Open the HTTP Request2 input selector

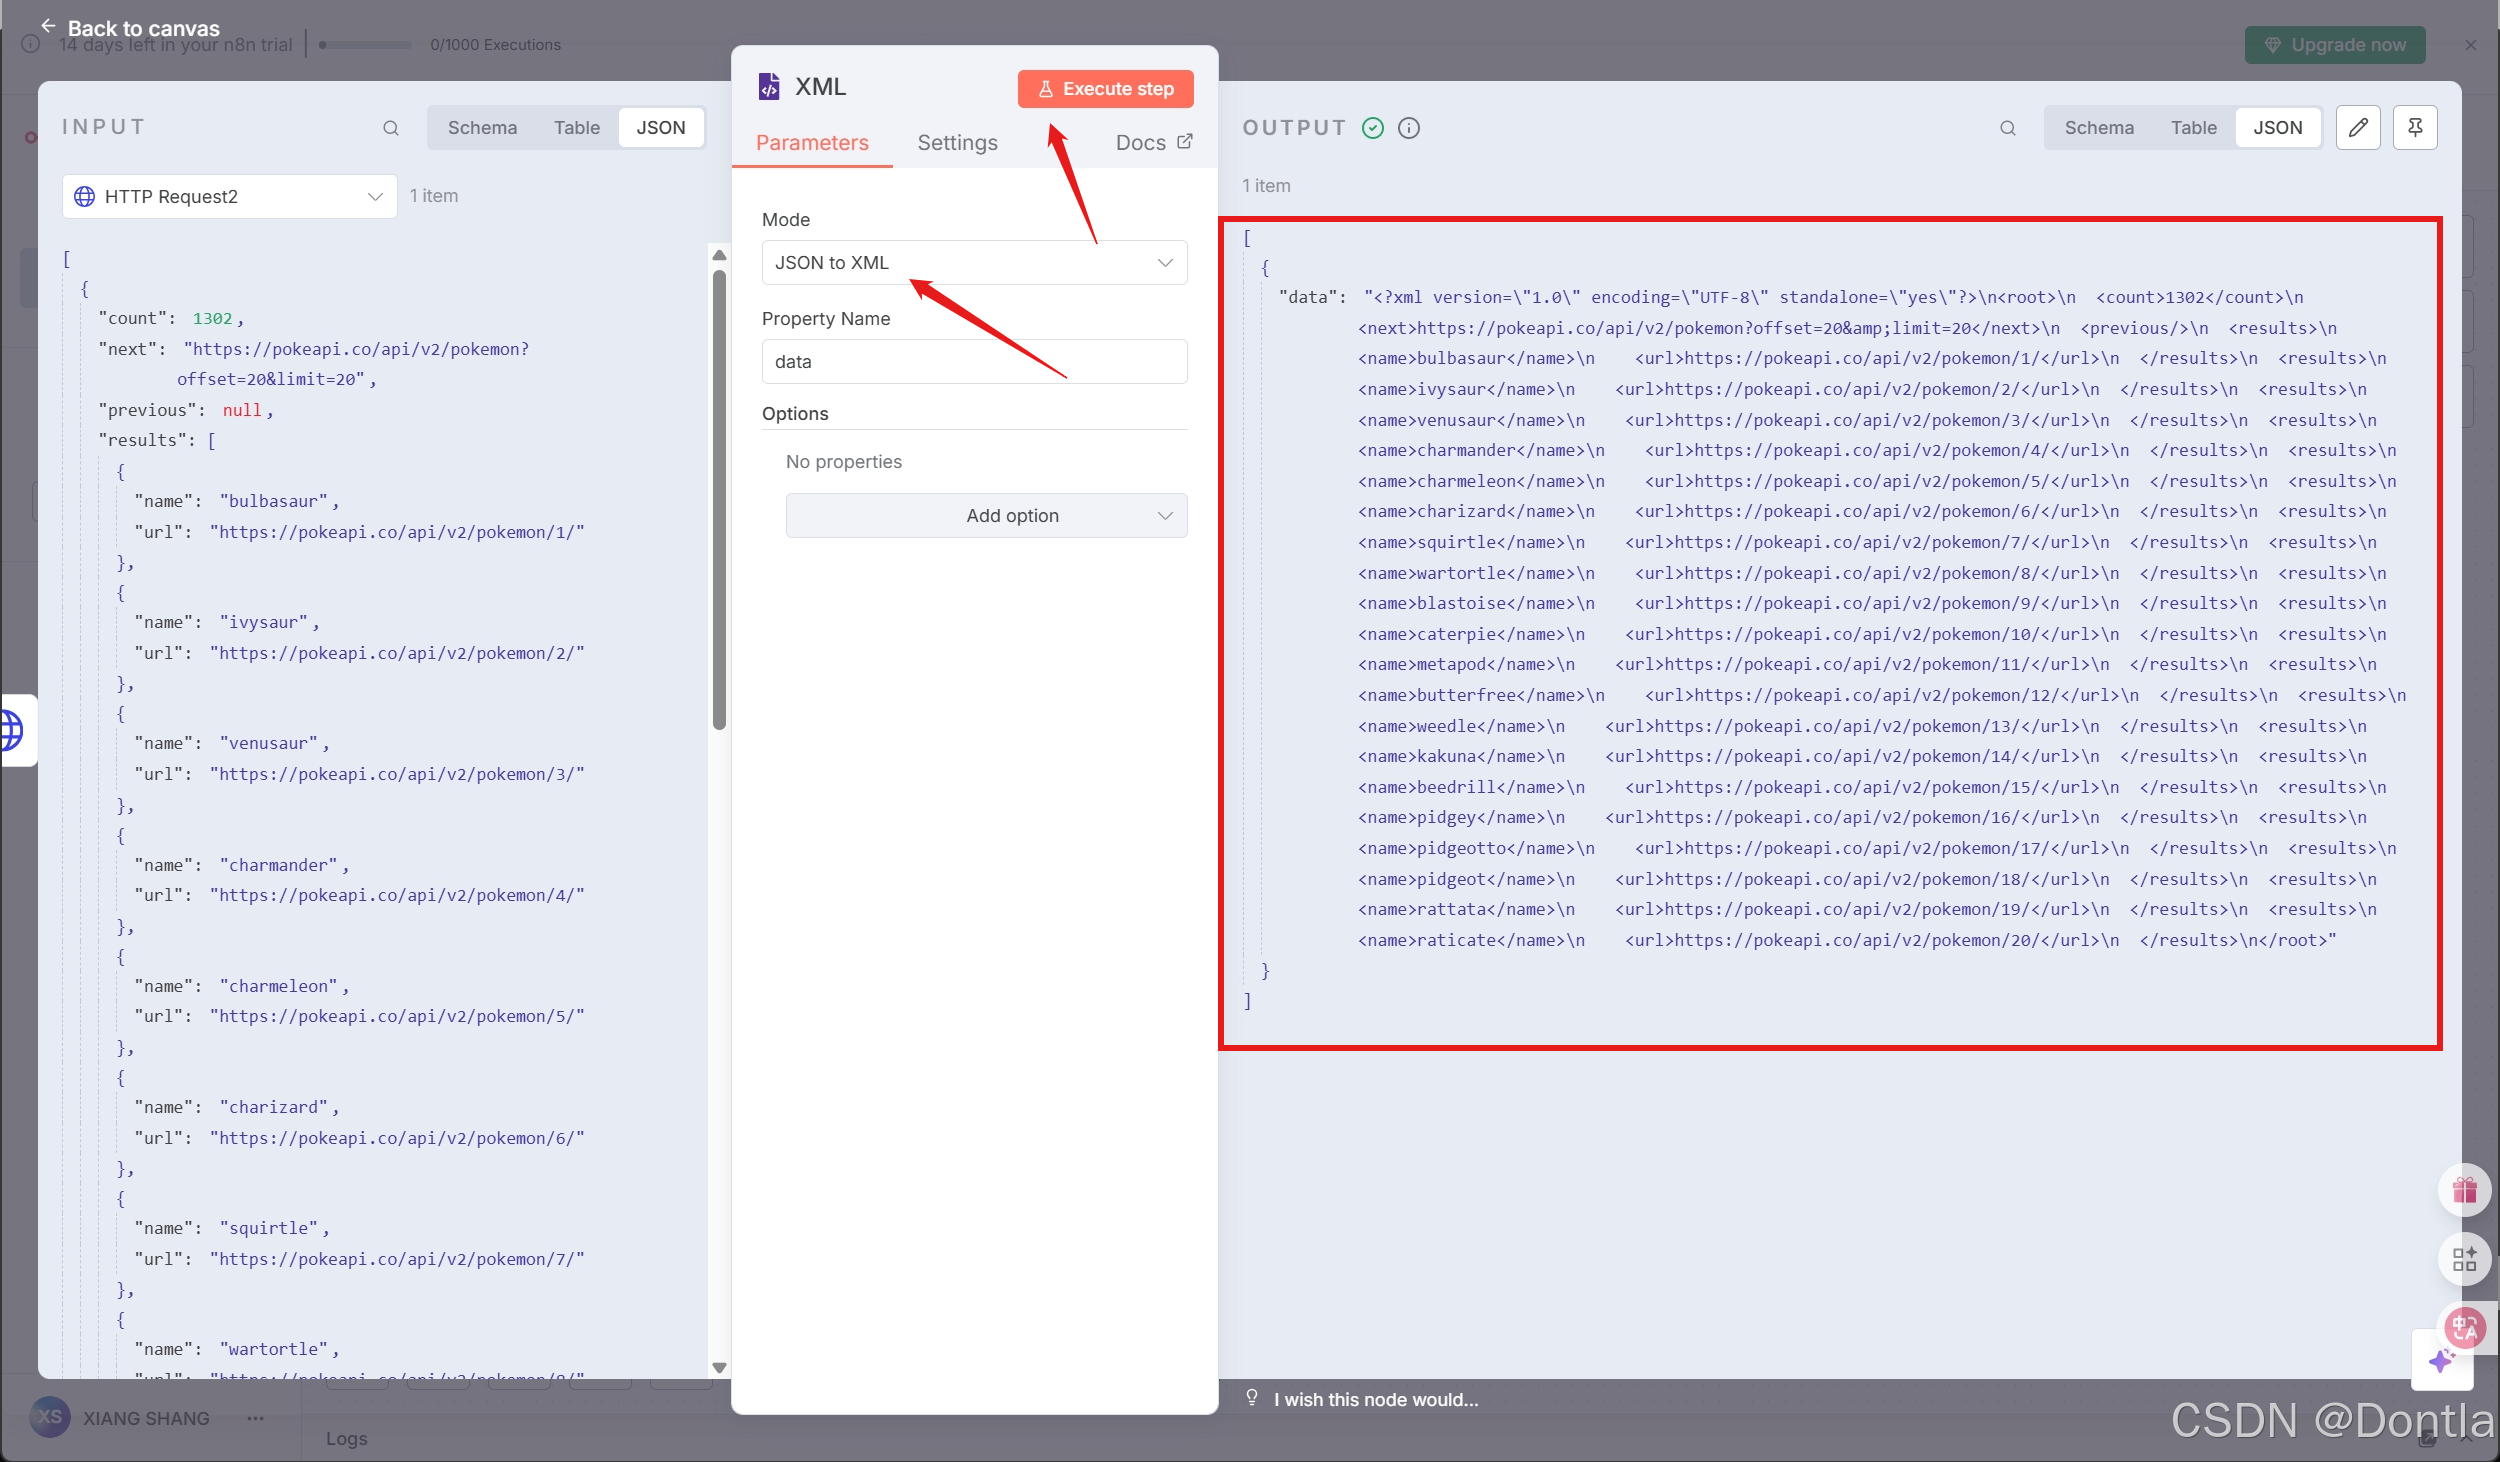click(x=229, y=197)
